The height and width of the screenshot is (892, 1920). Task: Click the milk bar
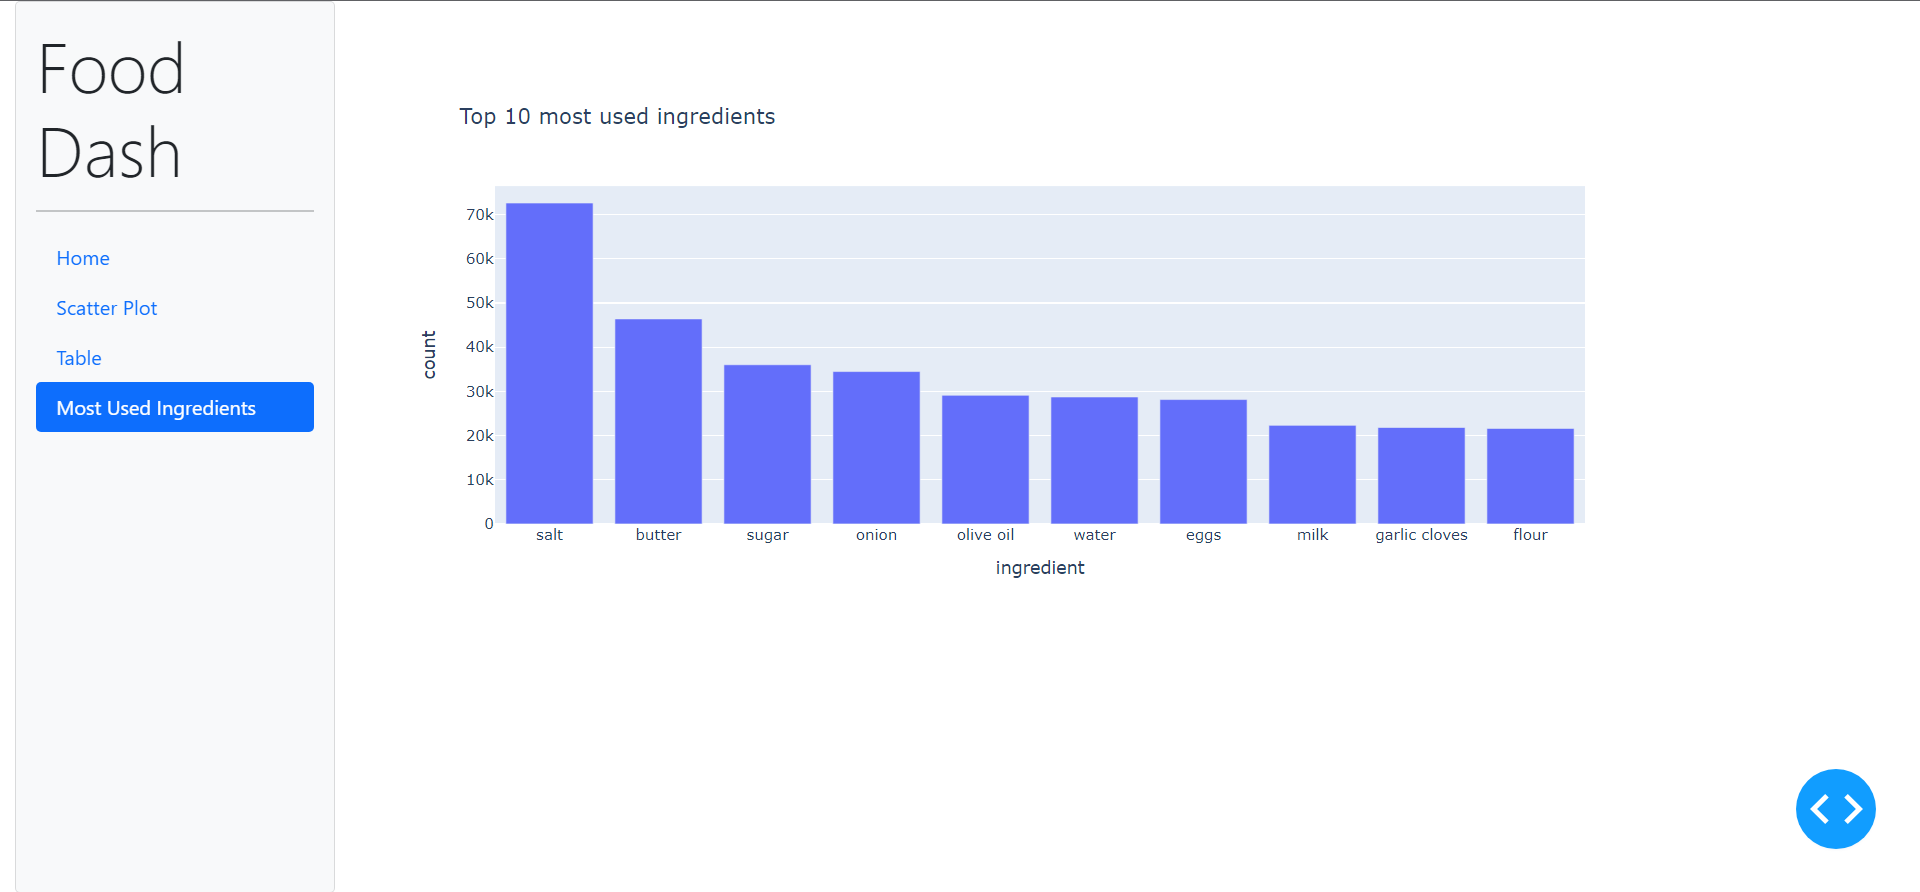click(x=1312, y=474)
